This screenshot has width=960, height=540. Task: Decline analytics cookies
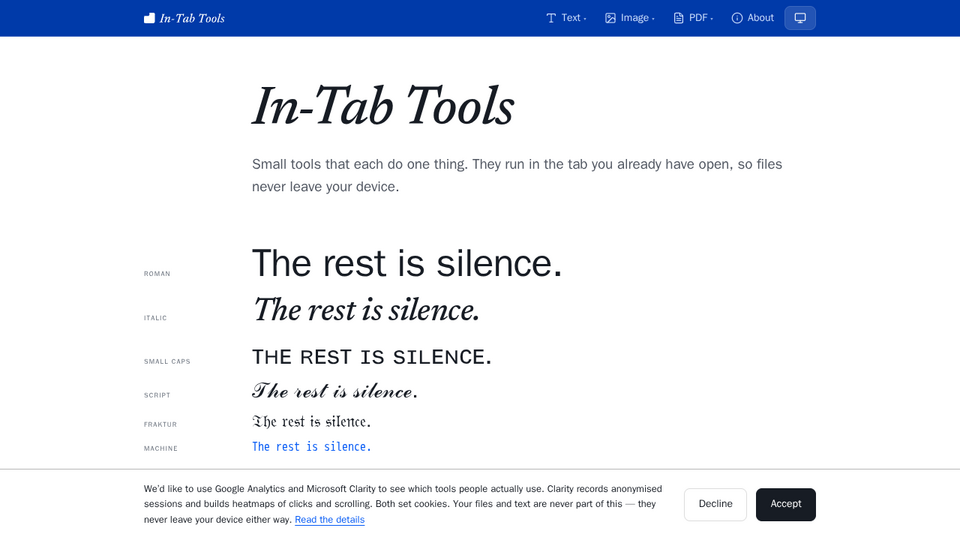coord(715,504)
